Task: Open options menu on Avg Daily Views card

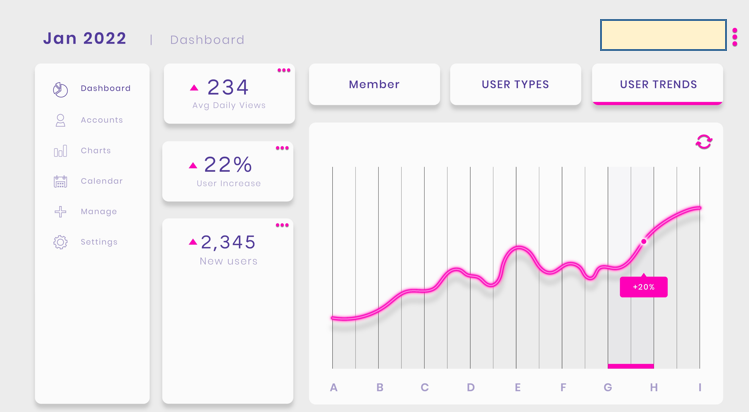Action: click(284, 71)
